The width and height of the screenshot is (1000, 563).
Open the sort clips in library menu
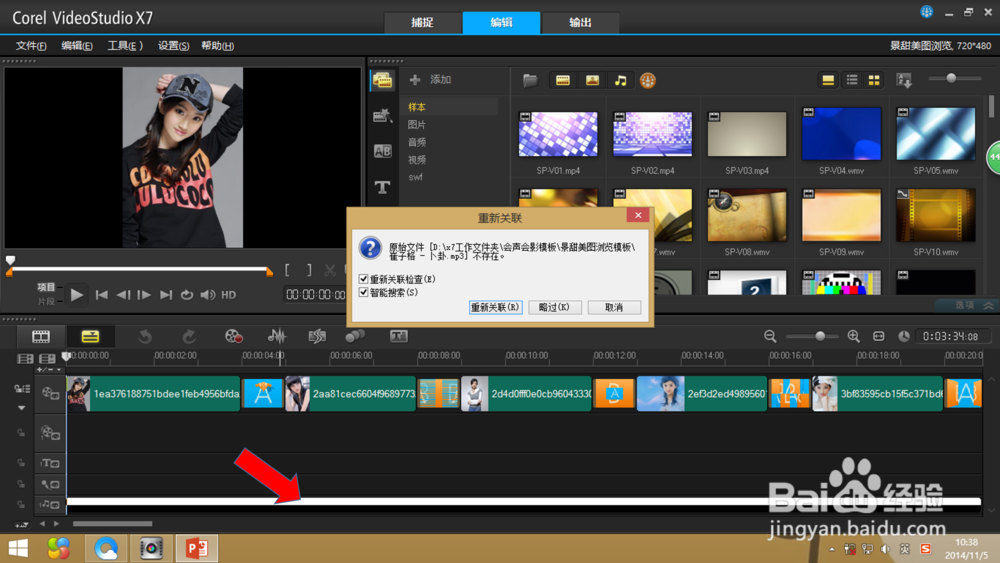click(x=904, y=80)
